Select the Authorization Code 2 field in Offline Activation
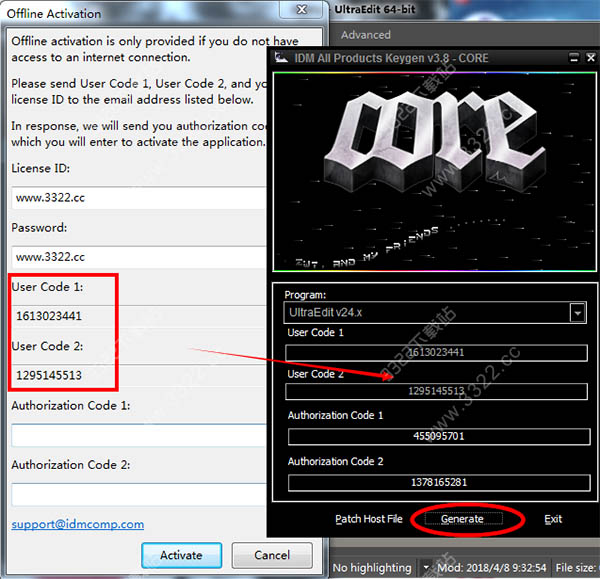Image resolution: width=600 pixels, height=579 pixels. pos(140,494)
